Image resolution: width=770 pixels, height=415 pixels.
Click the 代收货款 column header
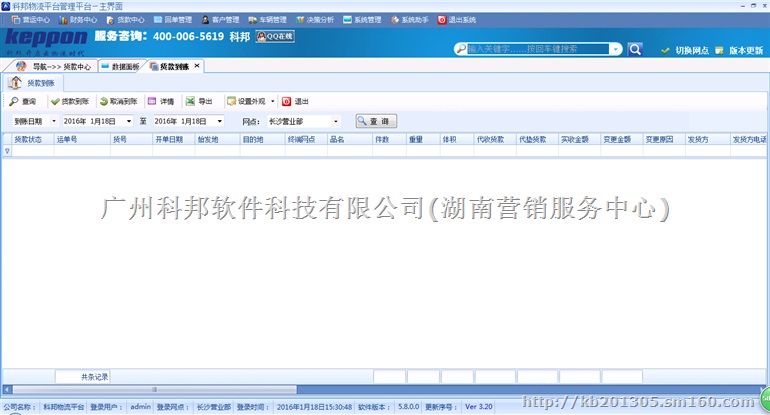click(x=495, y=139)
